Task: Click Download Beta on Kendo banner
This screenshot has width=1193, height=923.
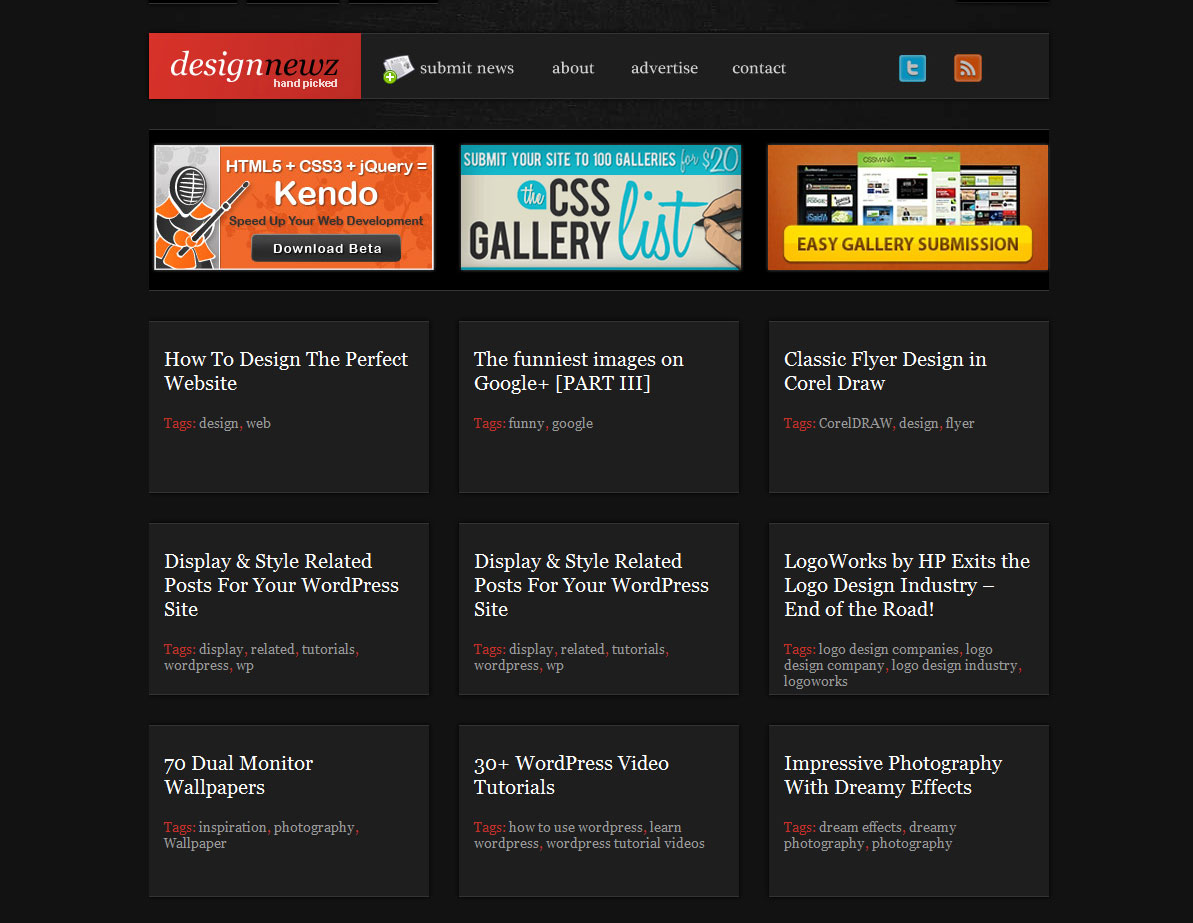Action: point(327,248)
